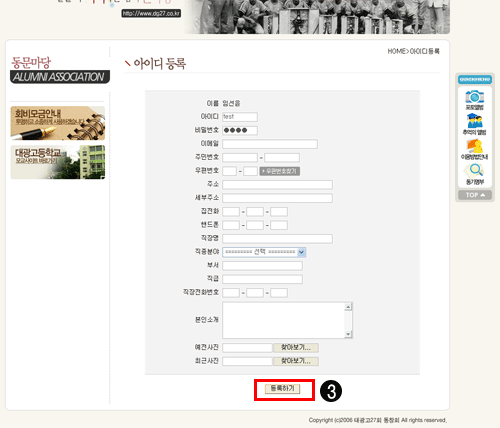Click the 본인소개 scrollbar up arrow
The image size is (500, 428).
[x=348, y=307]
